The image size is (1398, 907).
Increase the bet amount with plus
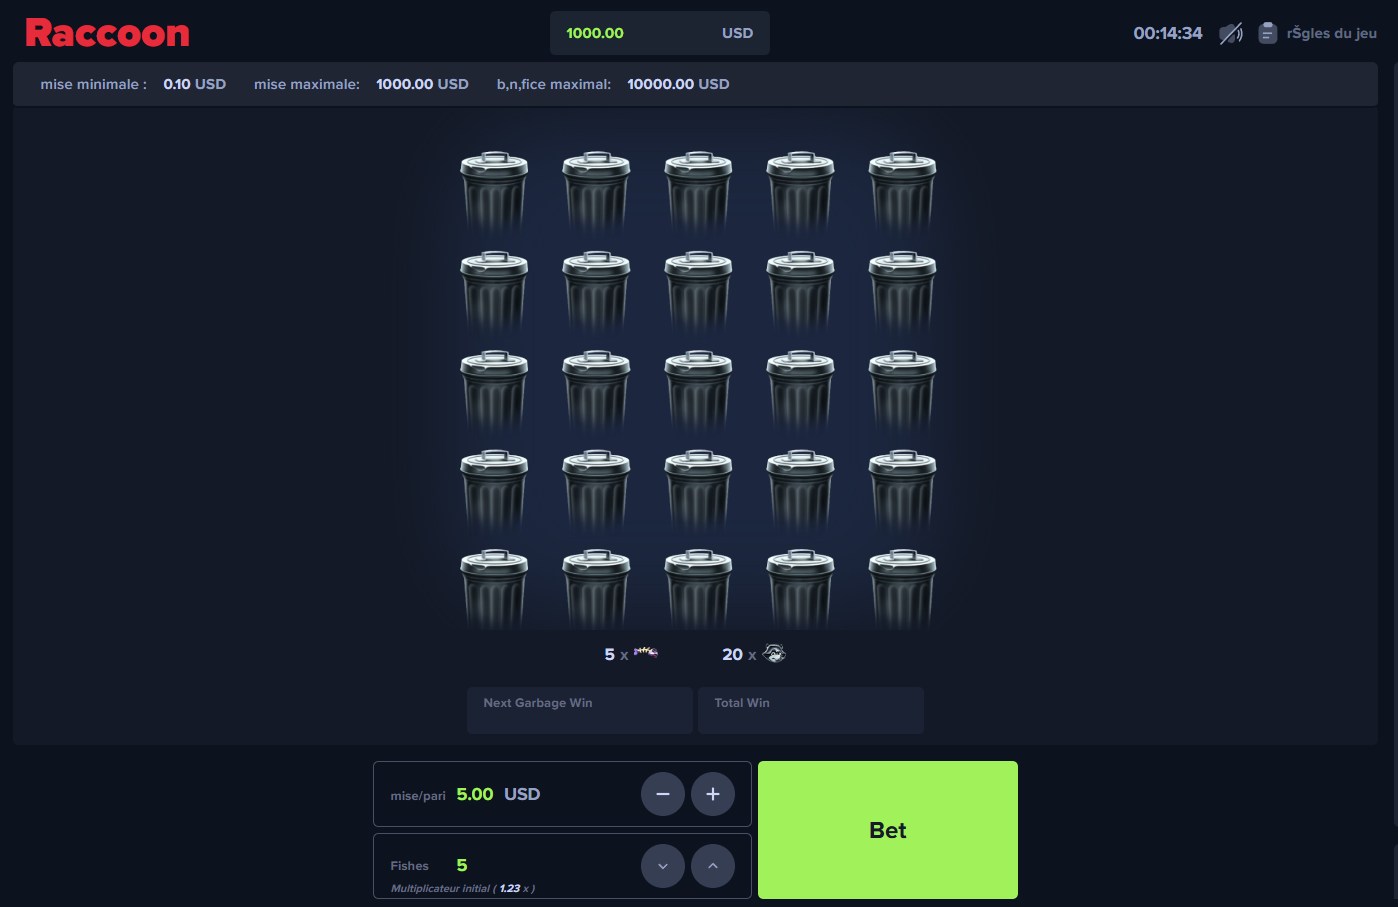712,794
